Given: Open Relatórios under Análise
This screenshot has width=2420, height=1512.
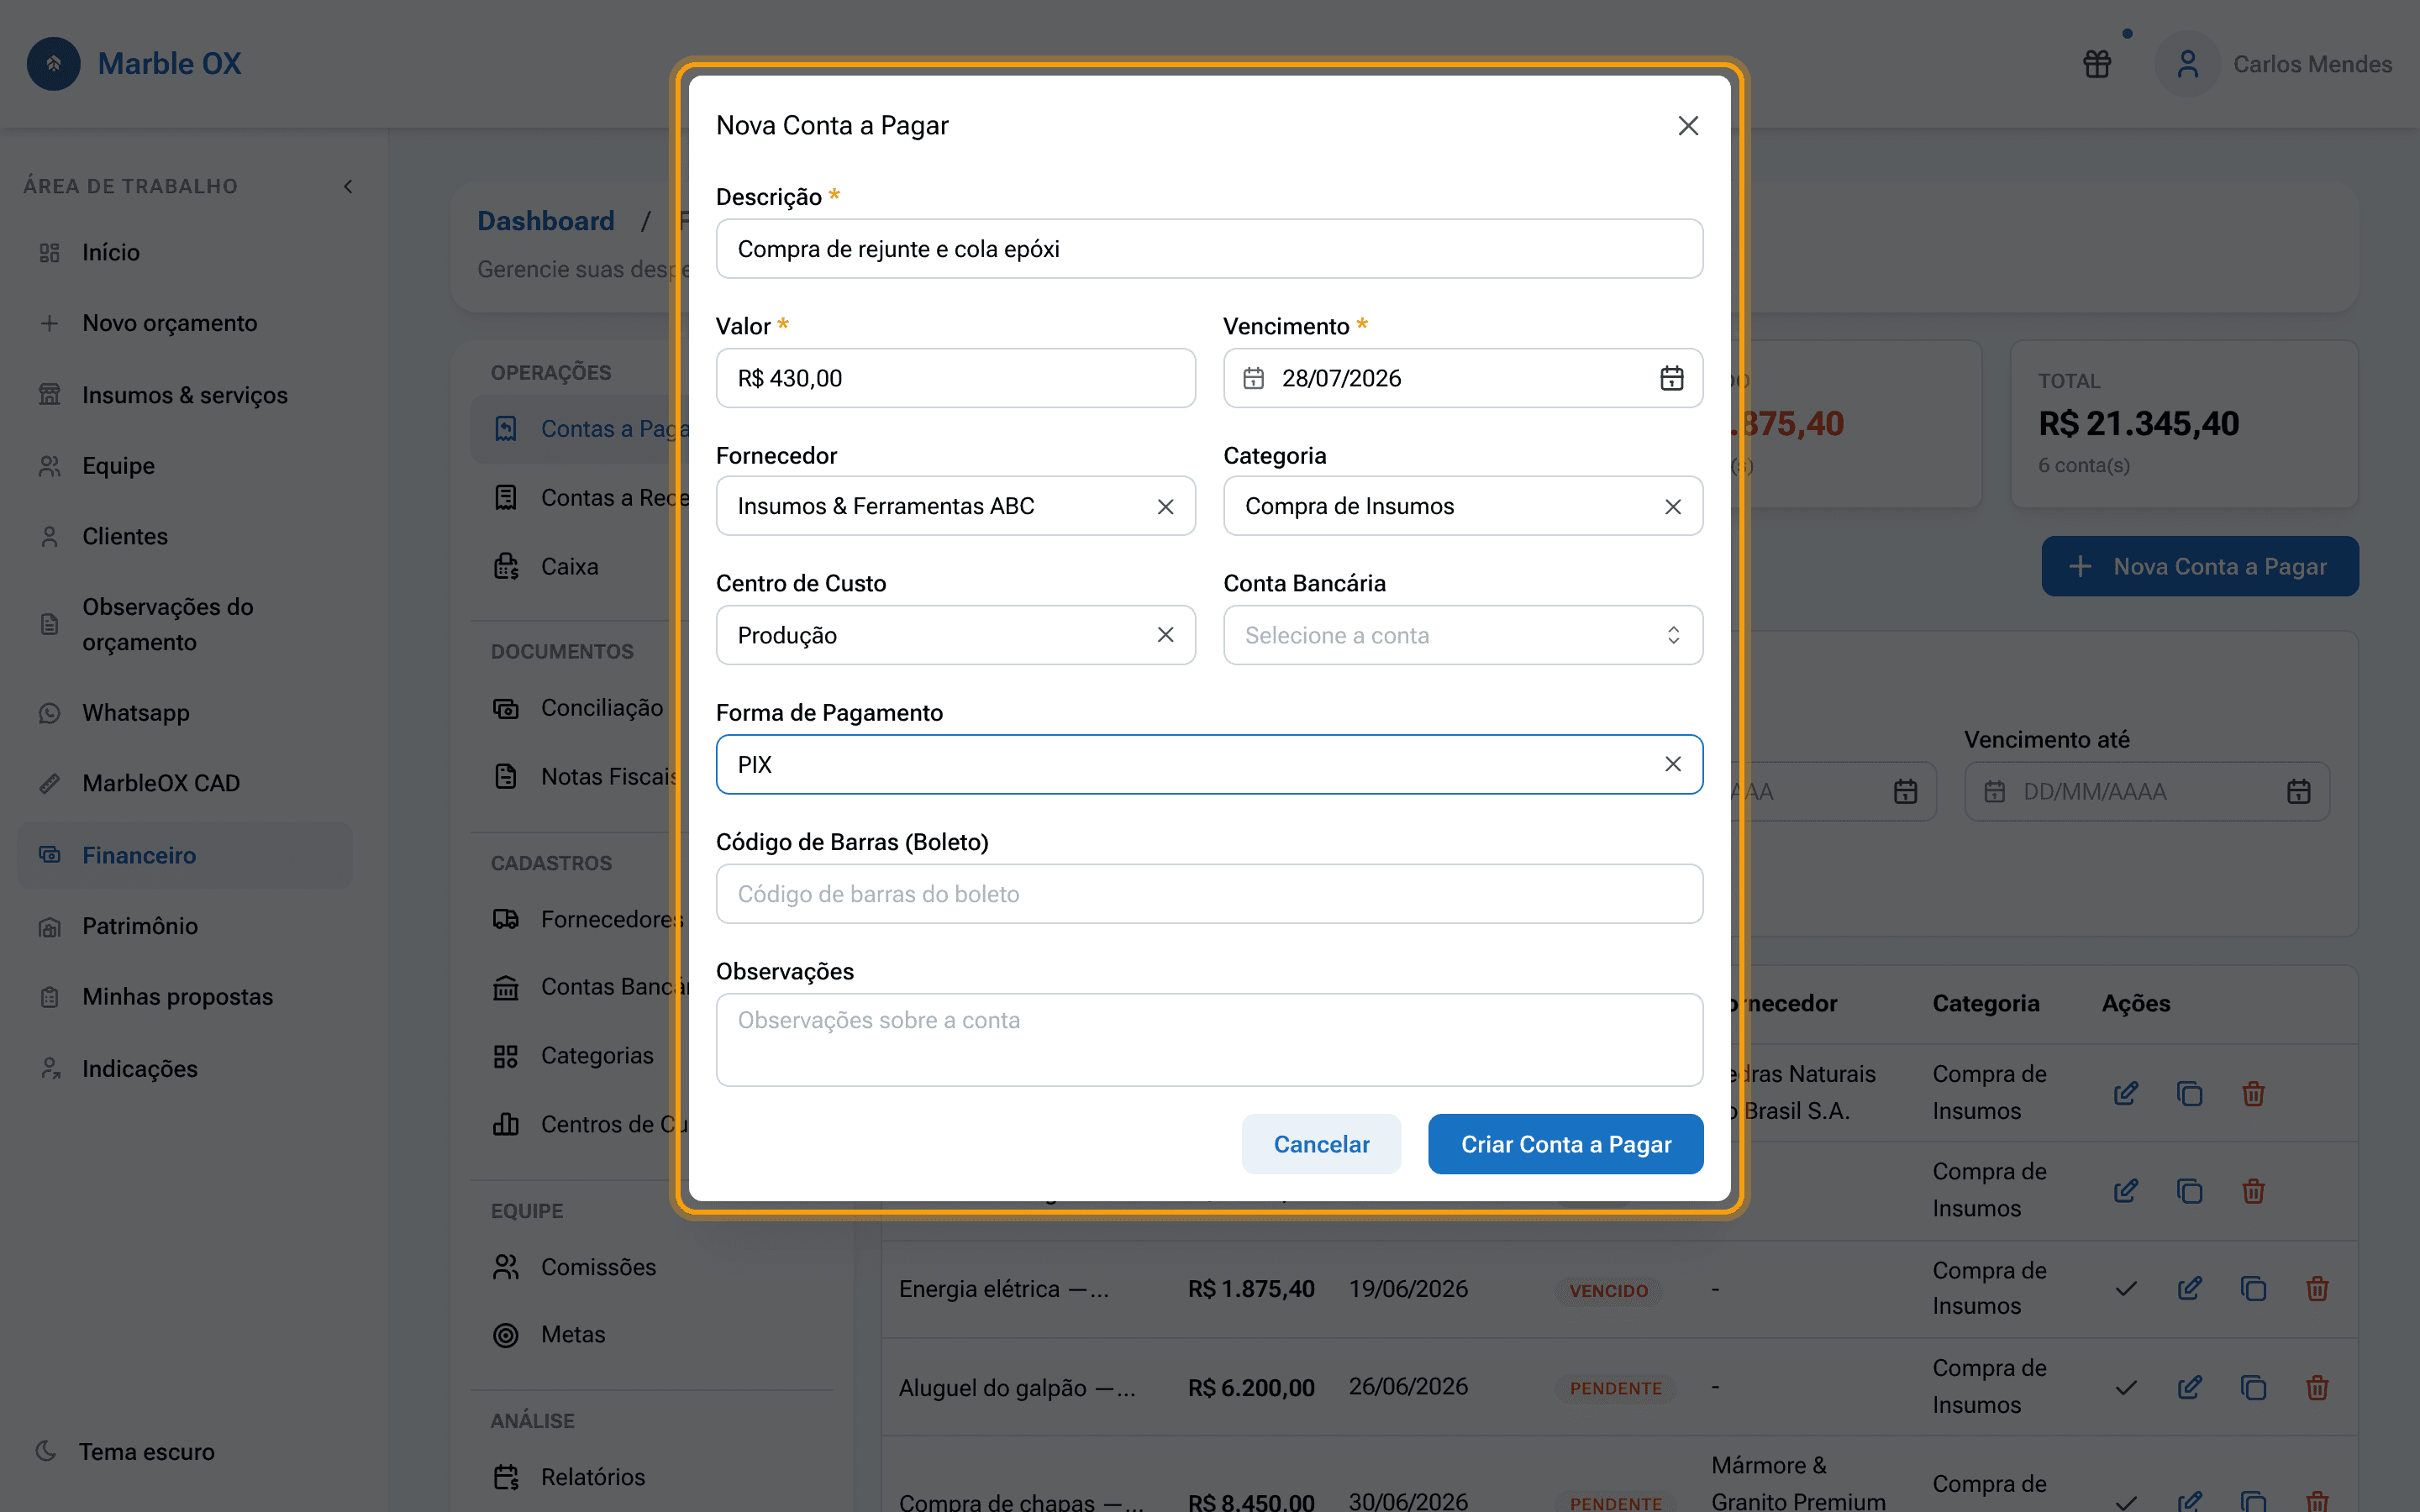Looking at the screenshot, I should tap(652, 1477).
